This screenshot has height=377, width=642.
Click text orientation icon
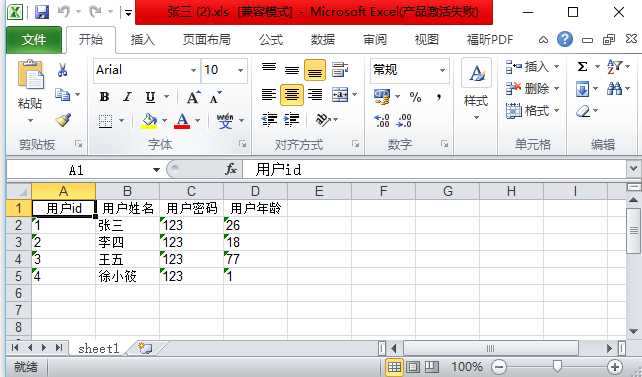pyautogui.click(x=323, y=120)
